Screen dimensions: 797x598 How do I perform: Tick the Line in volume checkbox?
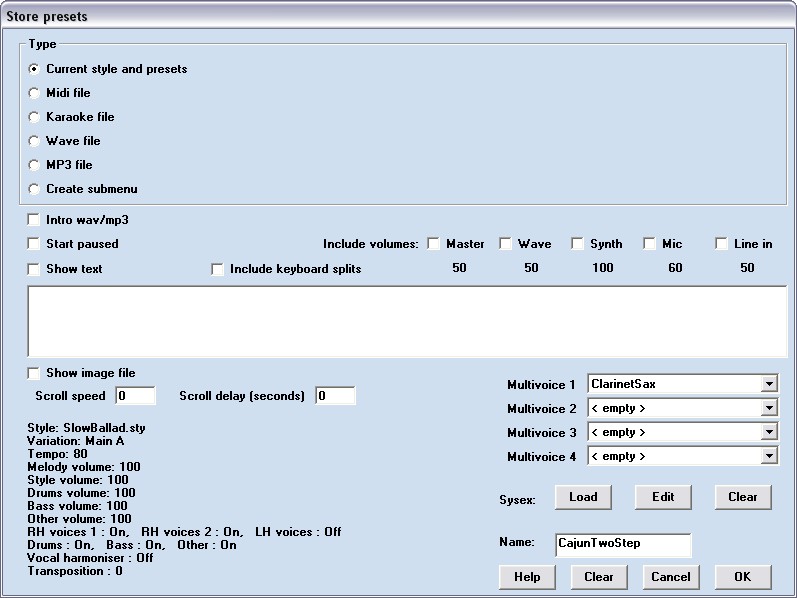pos(721,244)
